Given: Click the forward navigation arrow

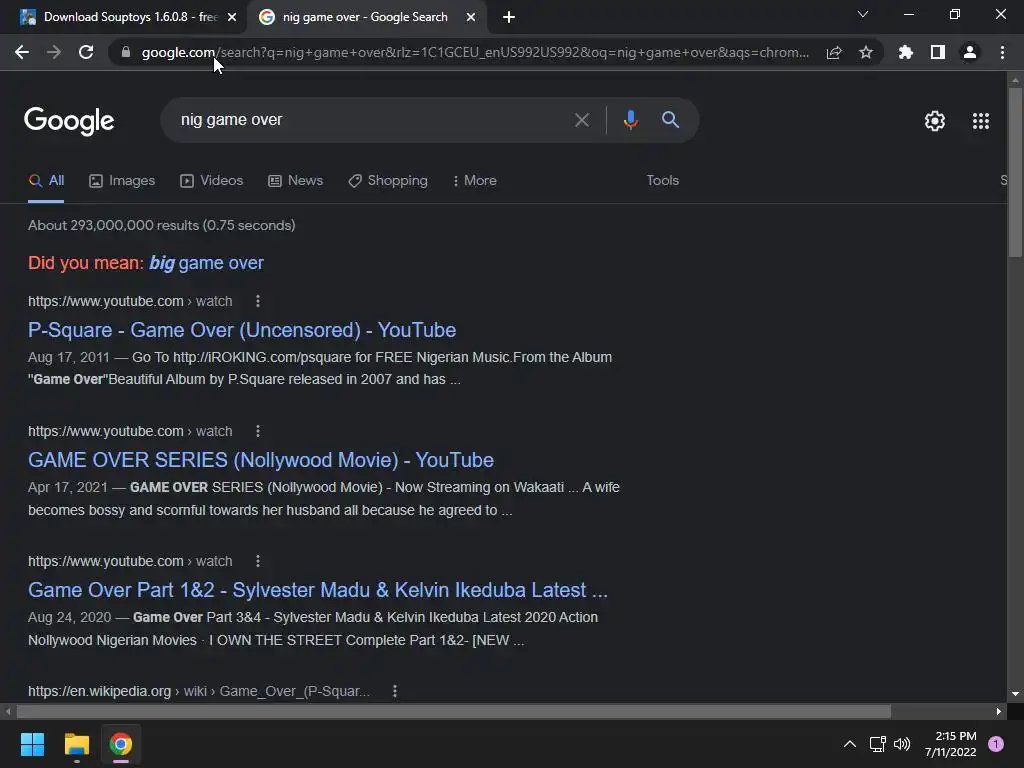Looking at the screenshot, I should 54,52.
